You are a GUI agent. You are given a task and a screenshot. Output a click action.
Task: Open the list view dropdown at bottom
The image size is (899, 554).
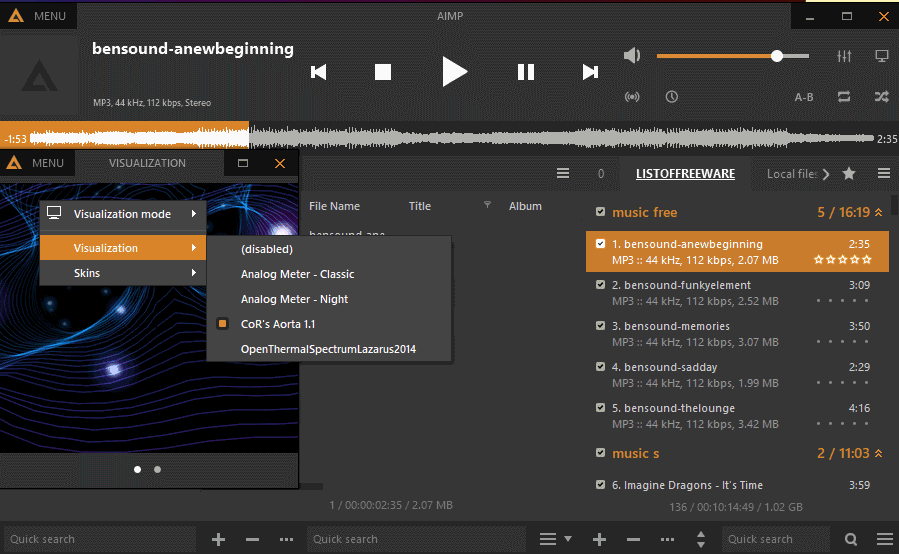pyautogui.click(x=555, y=539)
